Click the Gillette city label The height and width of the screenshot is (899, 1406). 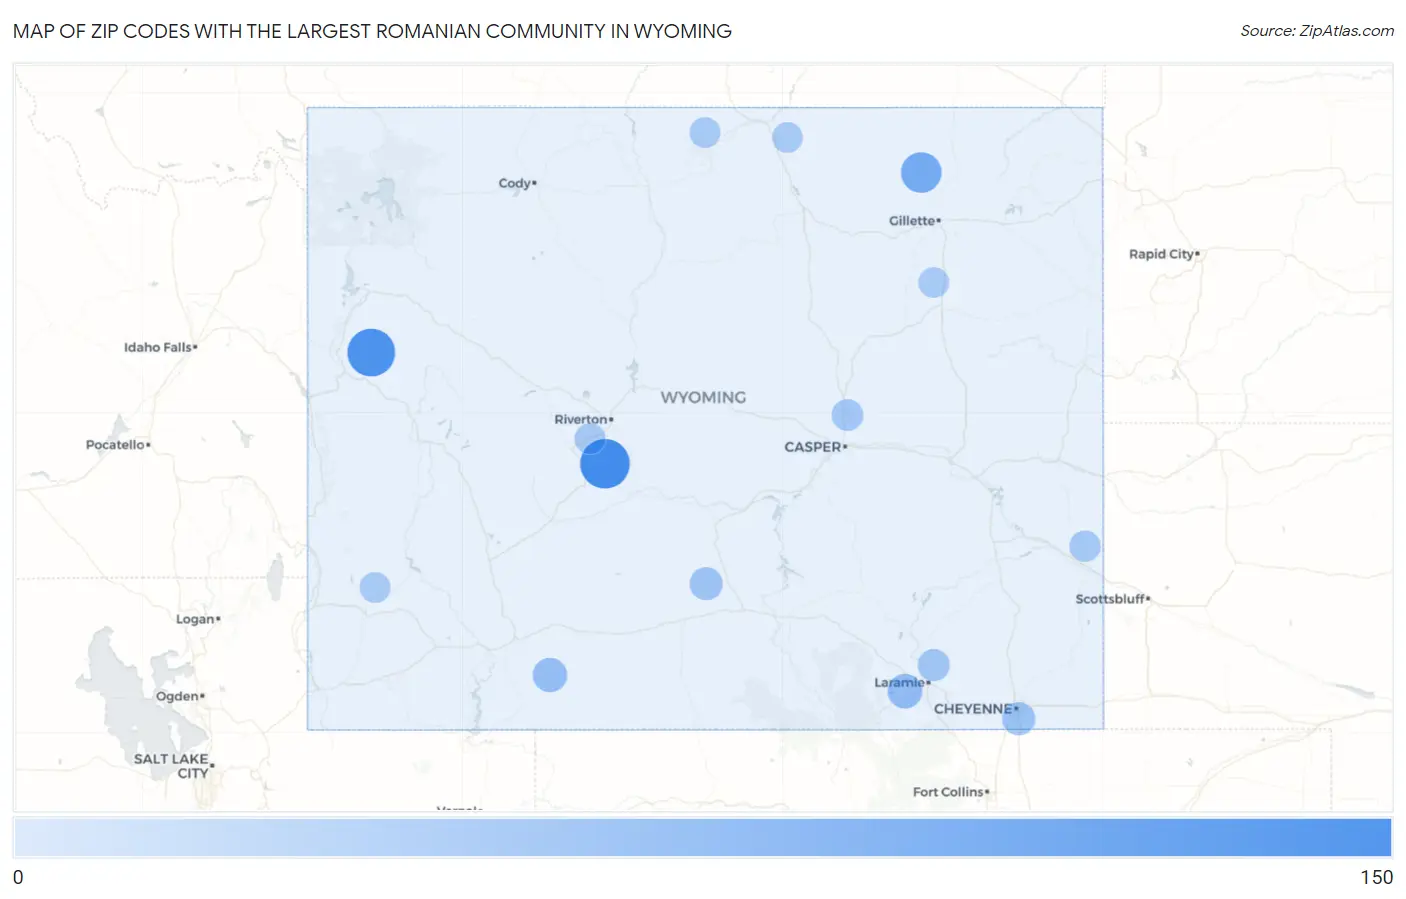pos(914,220)
